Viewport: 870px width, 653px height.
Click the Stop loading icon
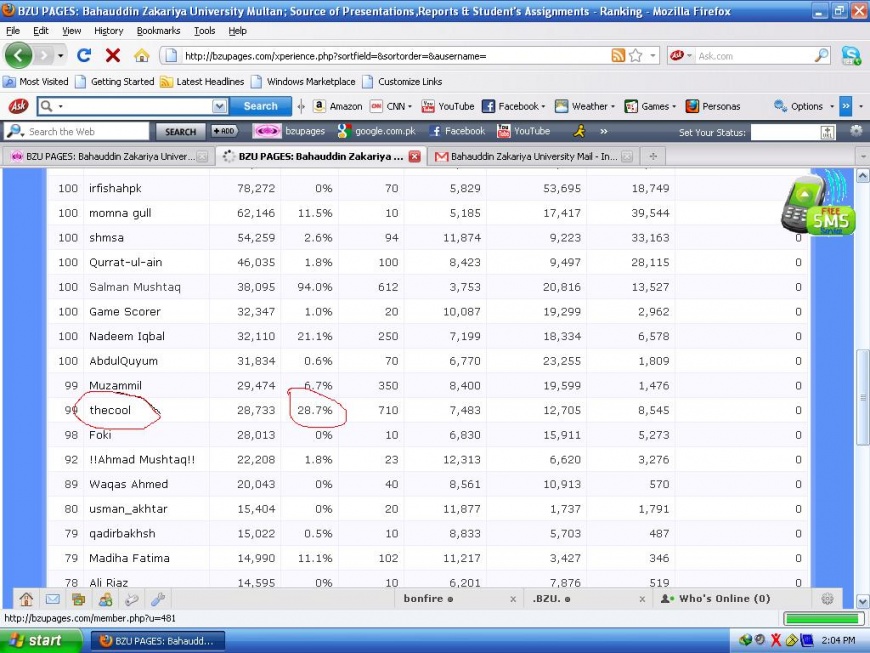click(x=113, y=56)
